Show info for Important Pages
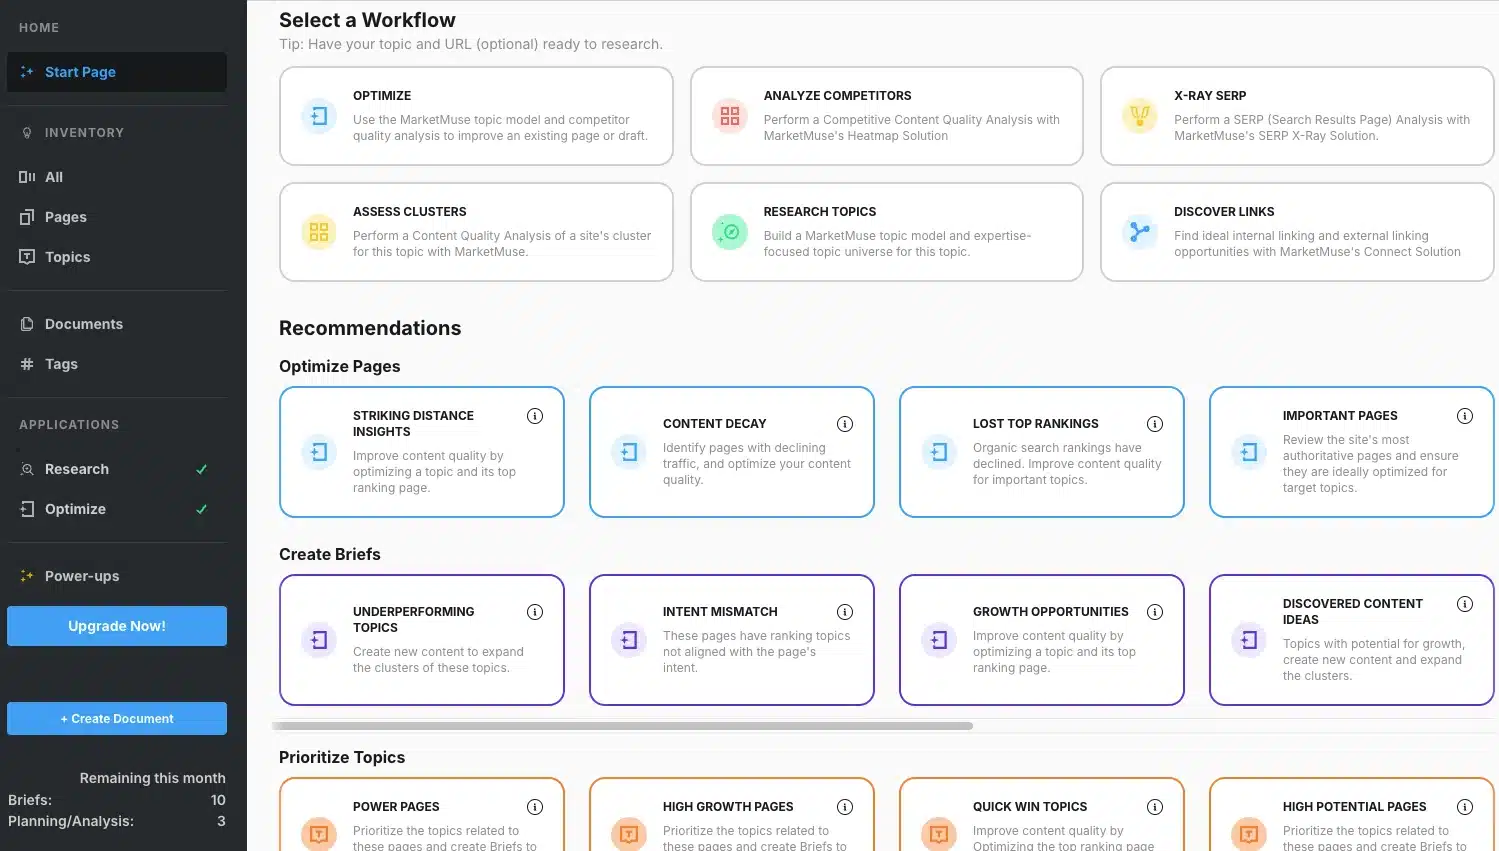Viewport: 1499px width, 851px height. coord(1465,416)
